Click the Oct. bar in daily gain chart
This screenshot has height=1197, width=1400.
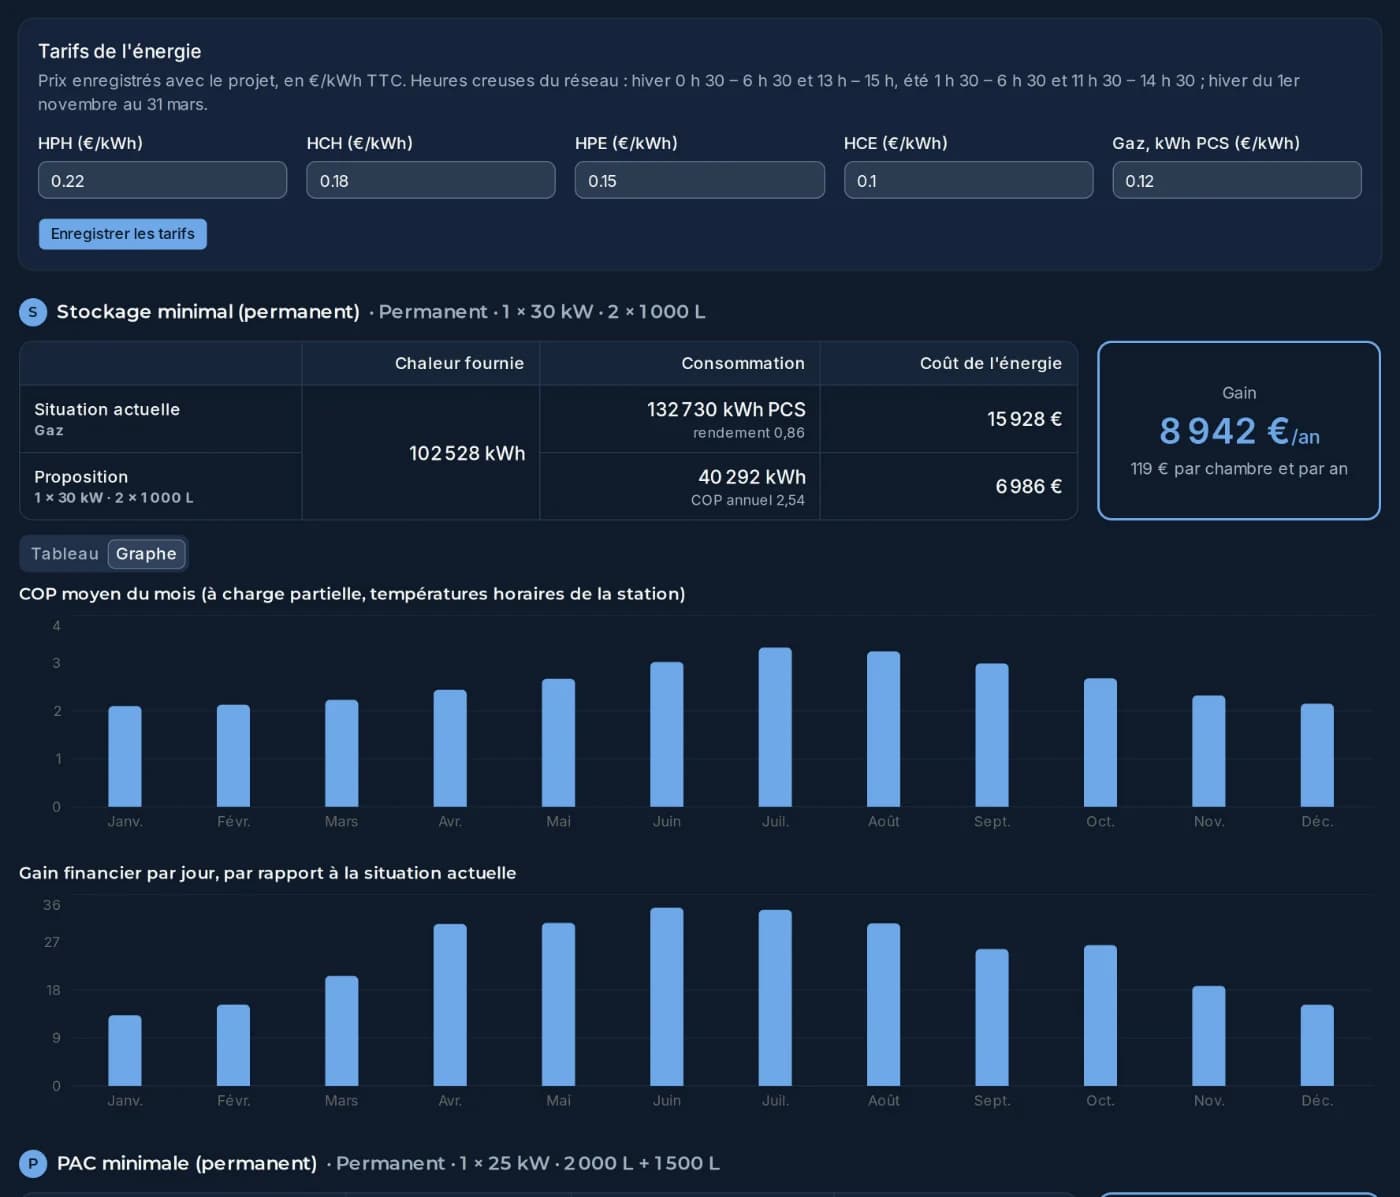point(1100,1016)
